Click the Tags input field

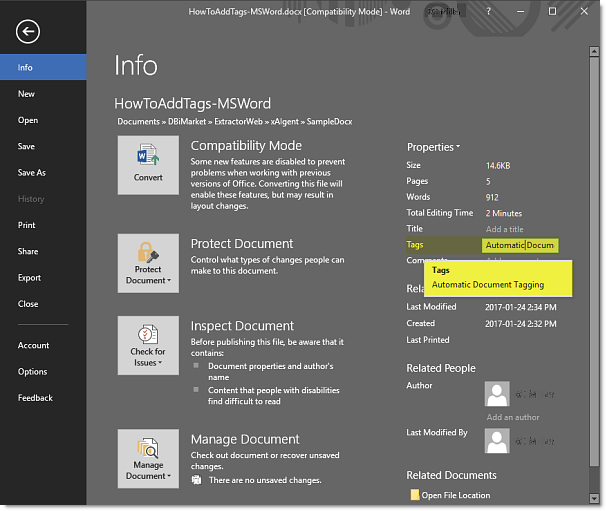520,245
